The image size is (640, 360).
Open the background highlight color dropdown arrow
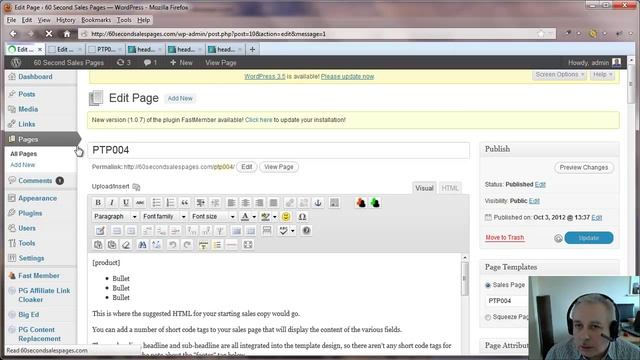275,217
